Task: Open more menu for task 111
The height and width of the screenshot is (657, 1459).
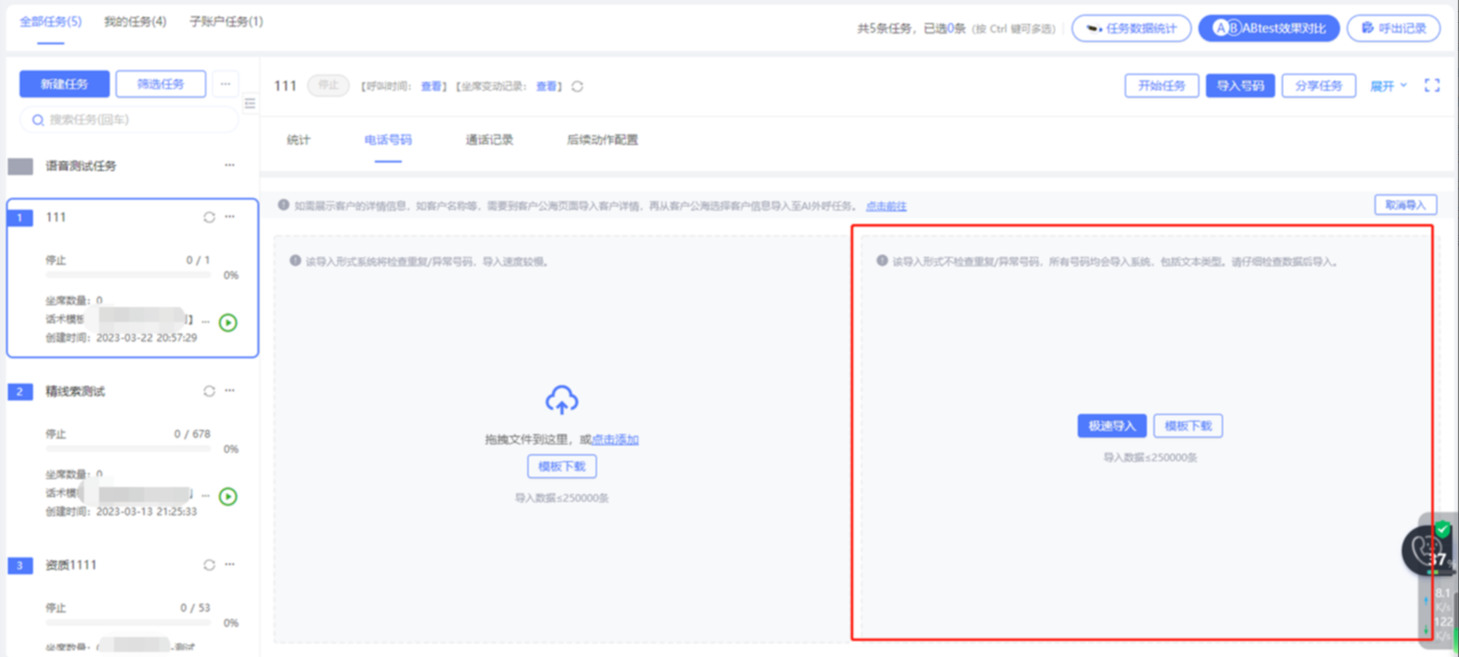Action: tap(230, 217)
